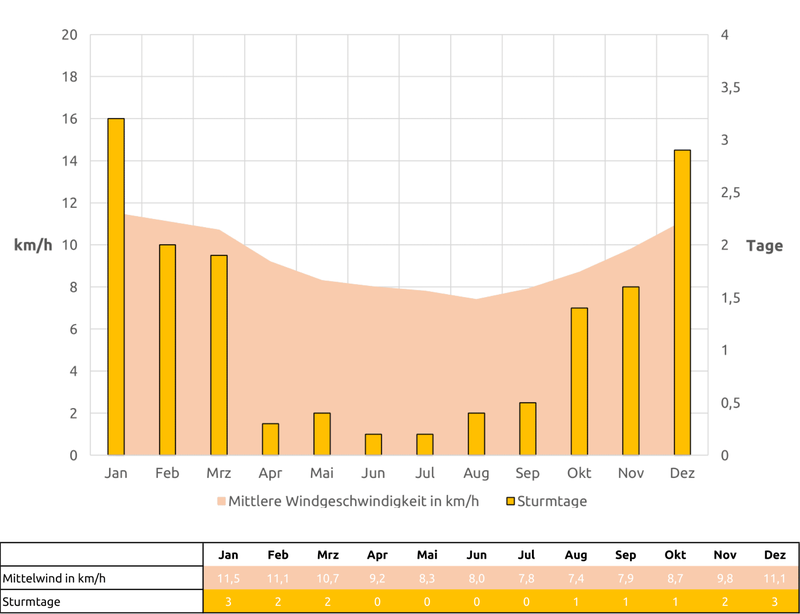Click the peach wind speed legend swatch

220,501
